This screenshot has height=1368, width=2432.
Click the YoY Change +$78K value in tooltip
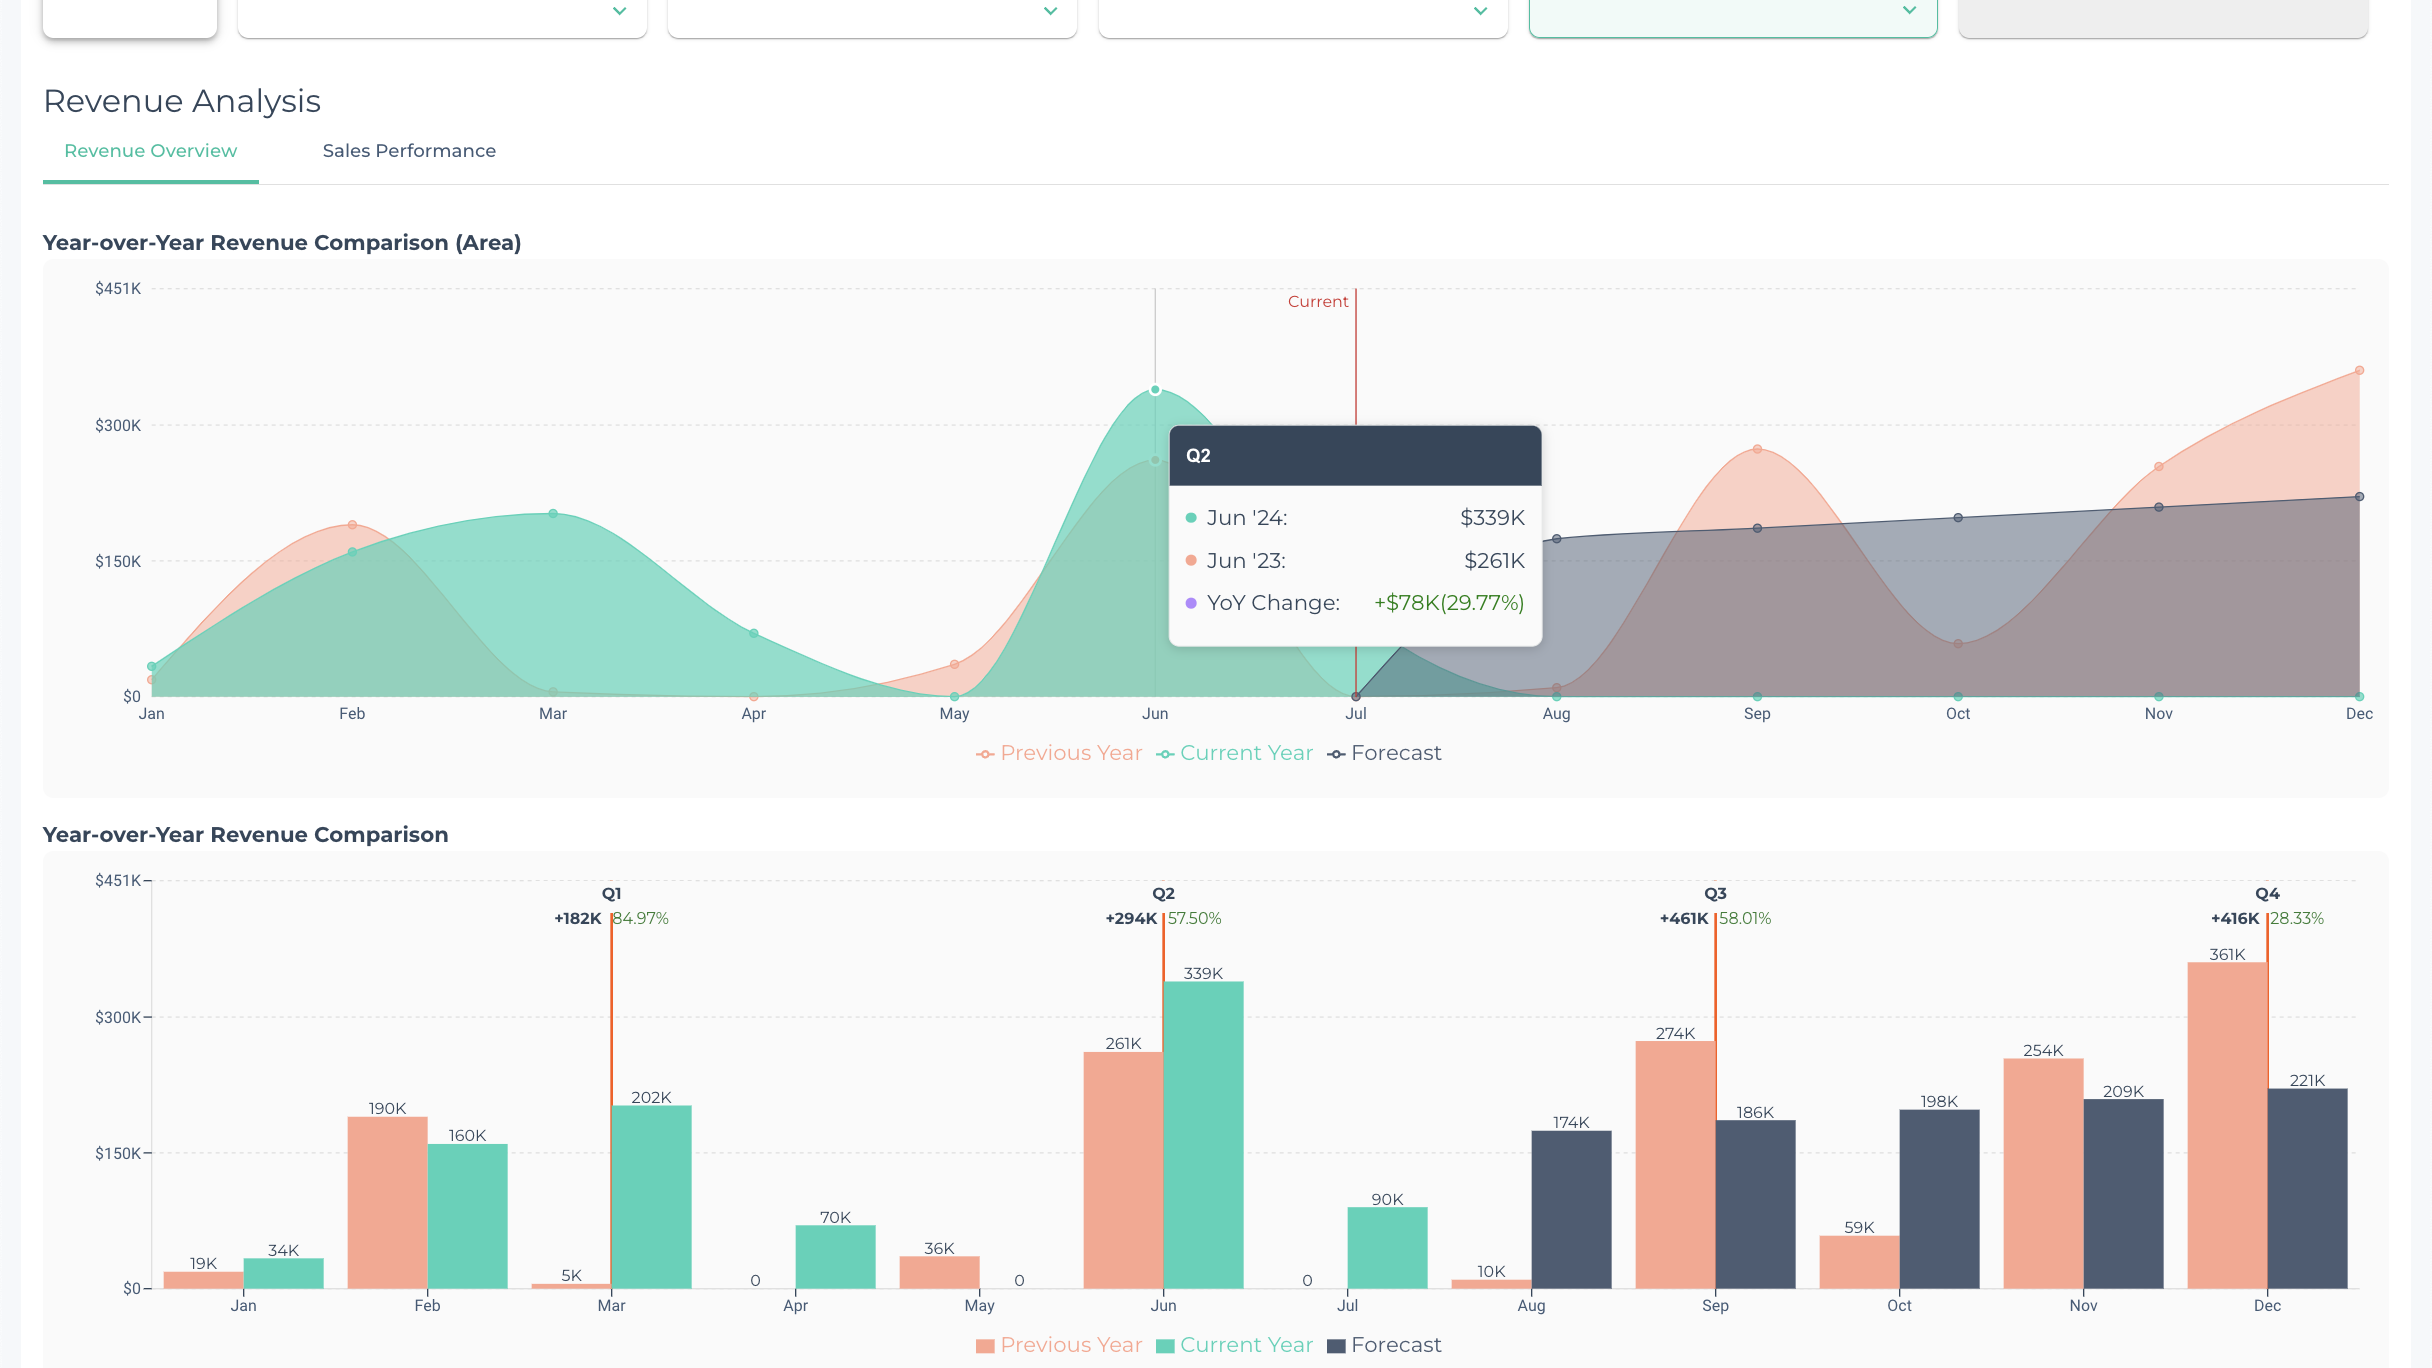(x=1448, y=602)
